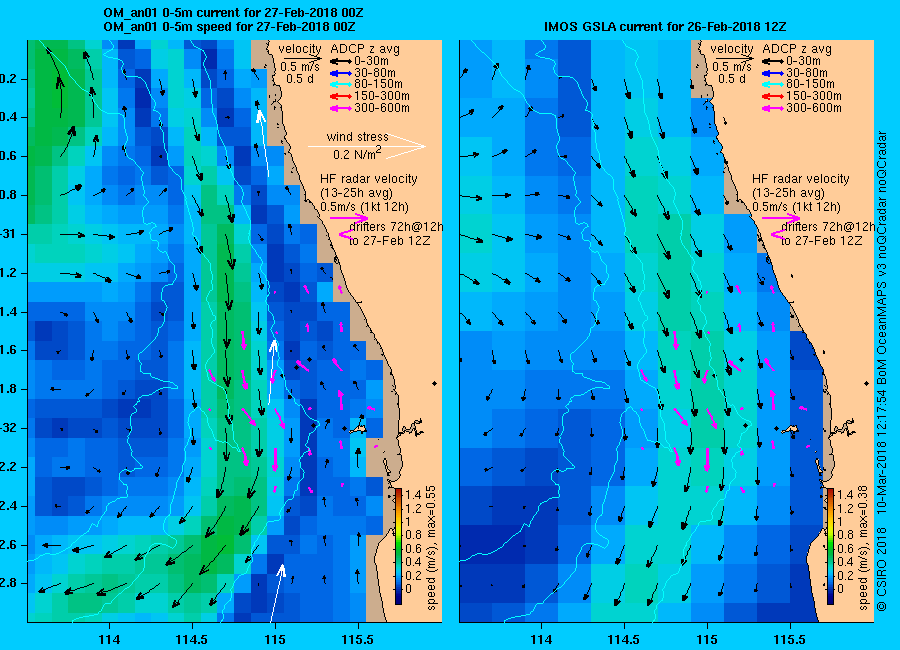Click the magenta 300-600m arrow in right legend
The width and height of the screenshot is (900, 650).
pos(773,108)
